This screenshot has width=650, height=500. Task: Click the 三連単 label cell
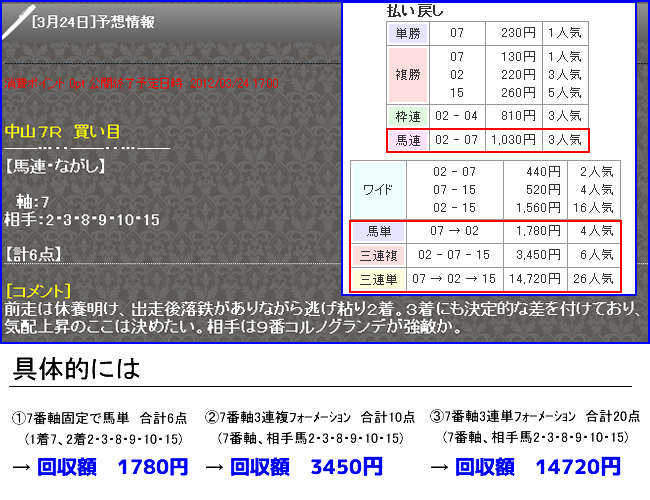tap(378, 279)
